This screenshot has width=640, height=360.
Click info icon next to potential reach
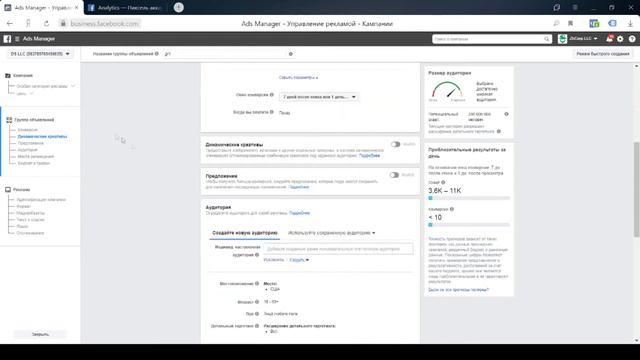tap(507, 114)
